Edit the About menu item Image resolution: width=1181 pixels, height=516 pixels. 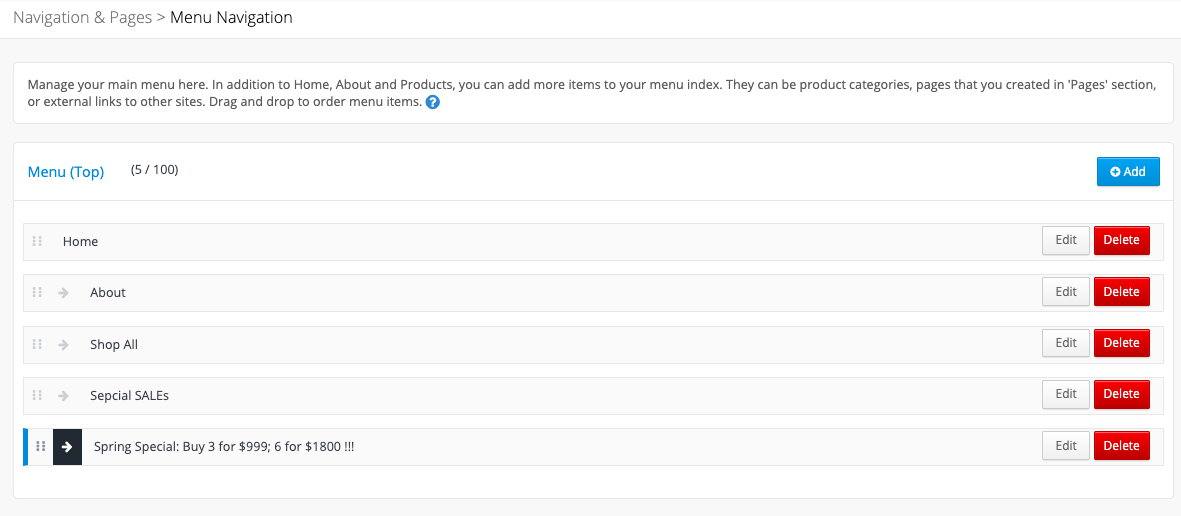click(x=1066, y=292)
